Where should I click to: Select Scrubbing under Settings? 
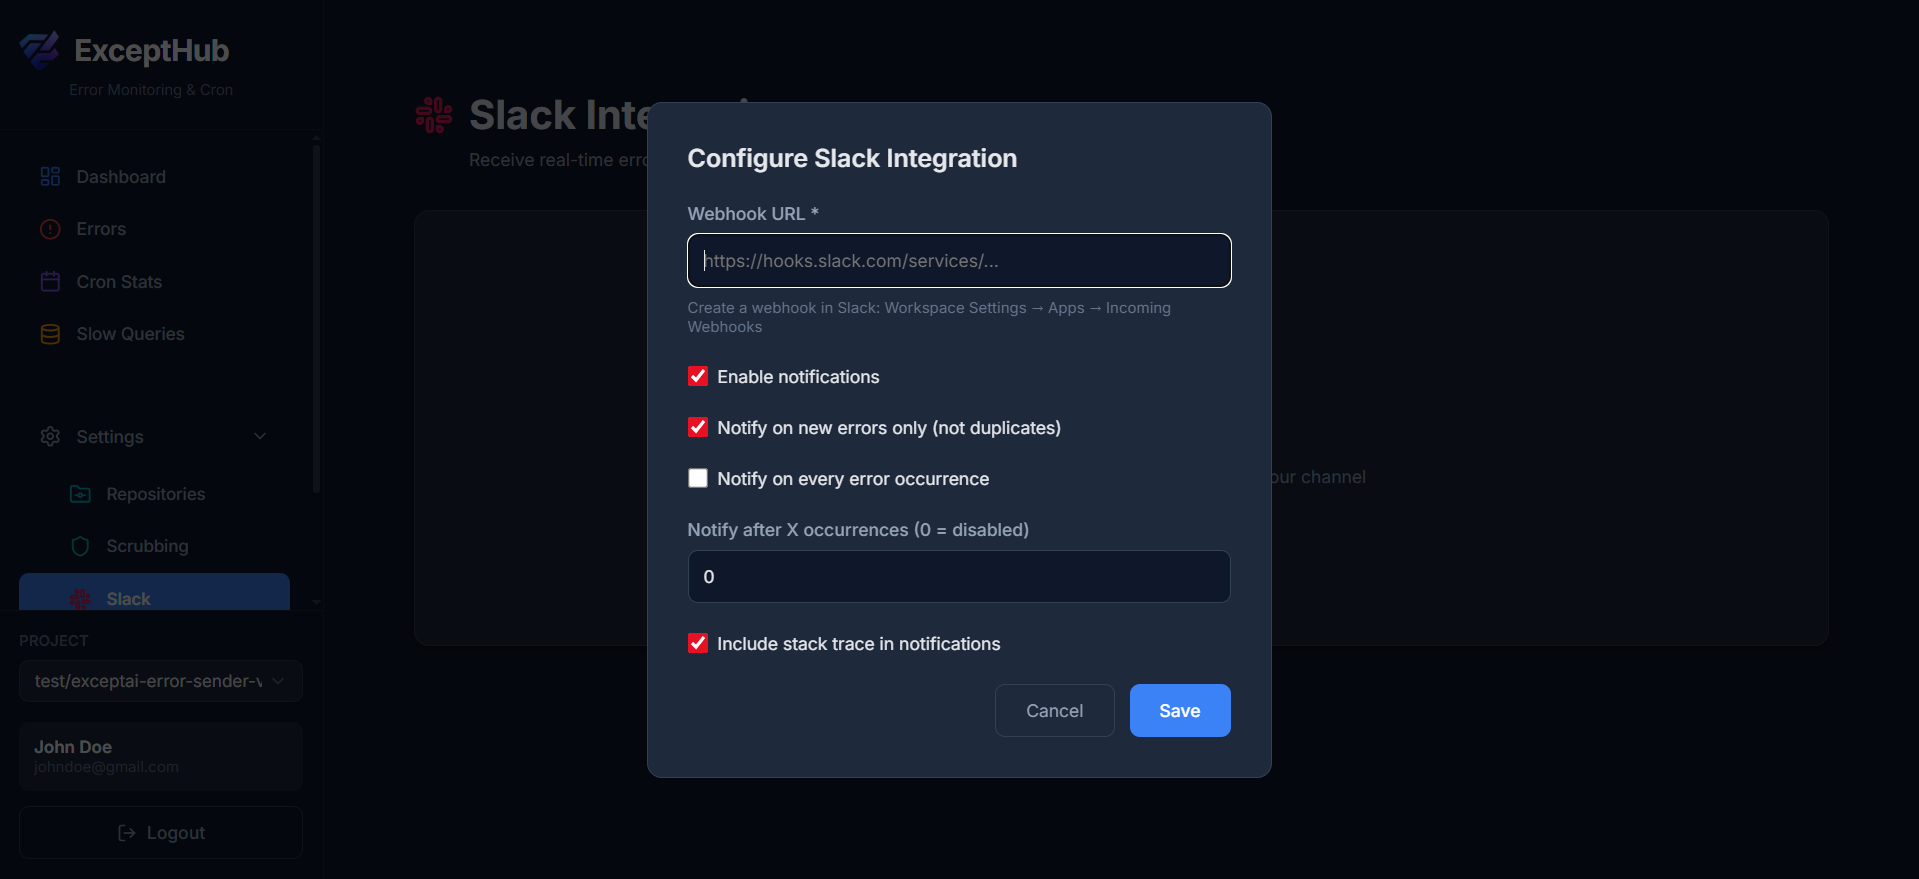[x=155, y=546]
